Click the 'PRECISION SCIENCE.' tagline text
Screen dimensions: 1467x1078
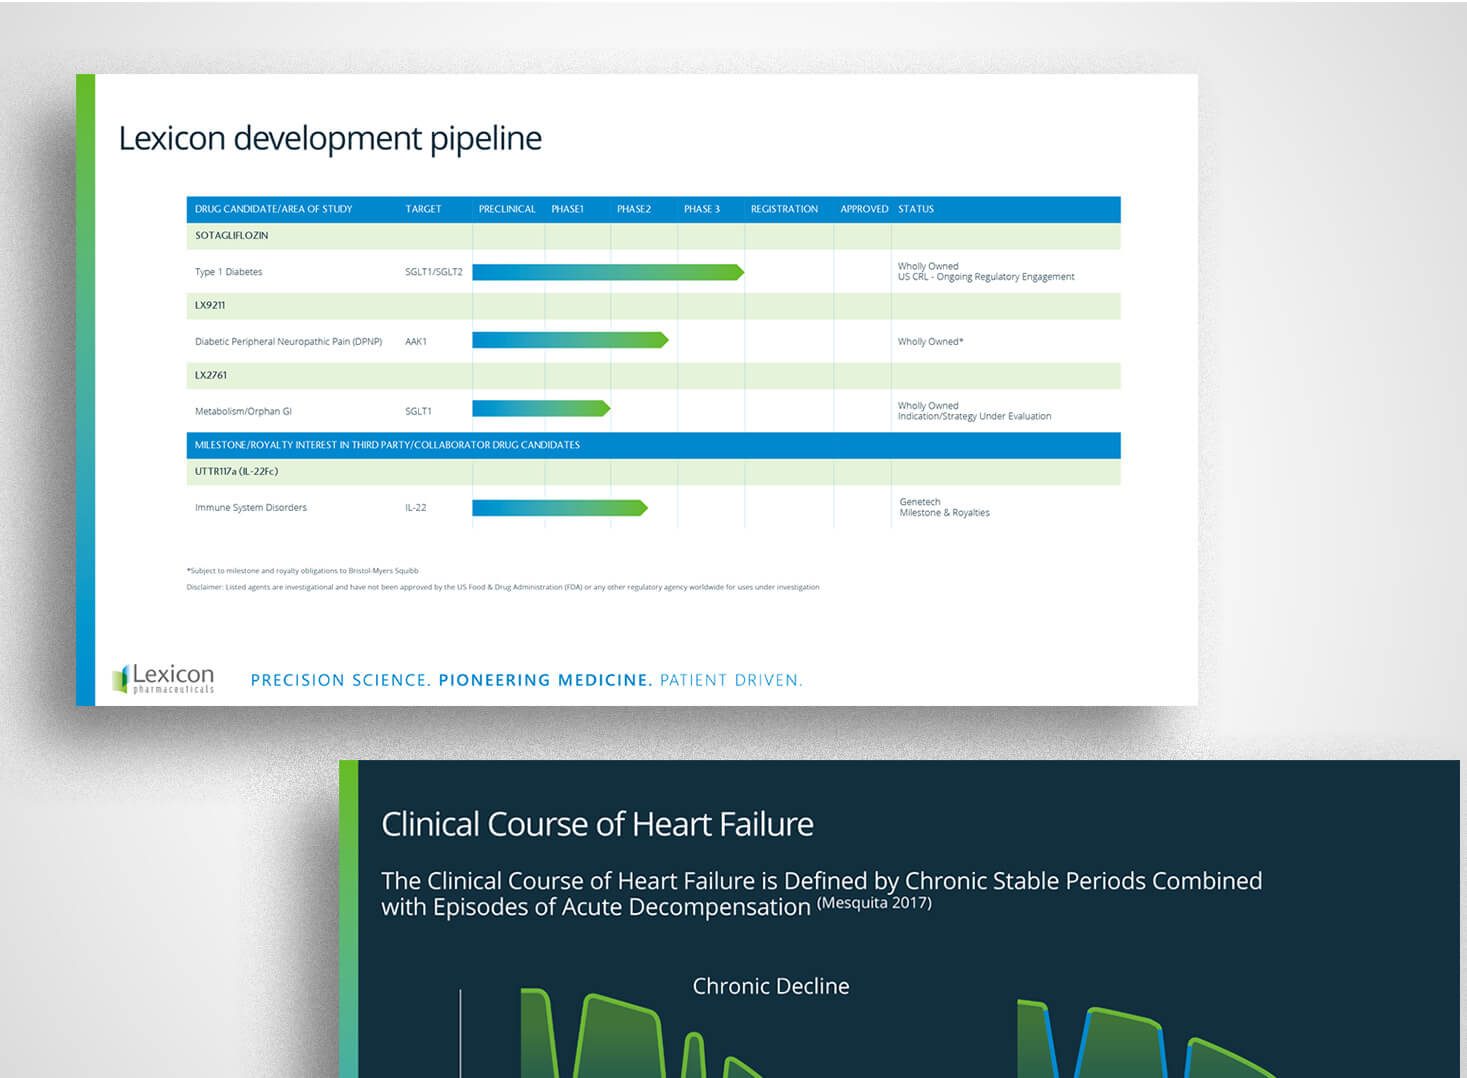[x=341, y=680]
